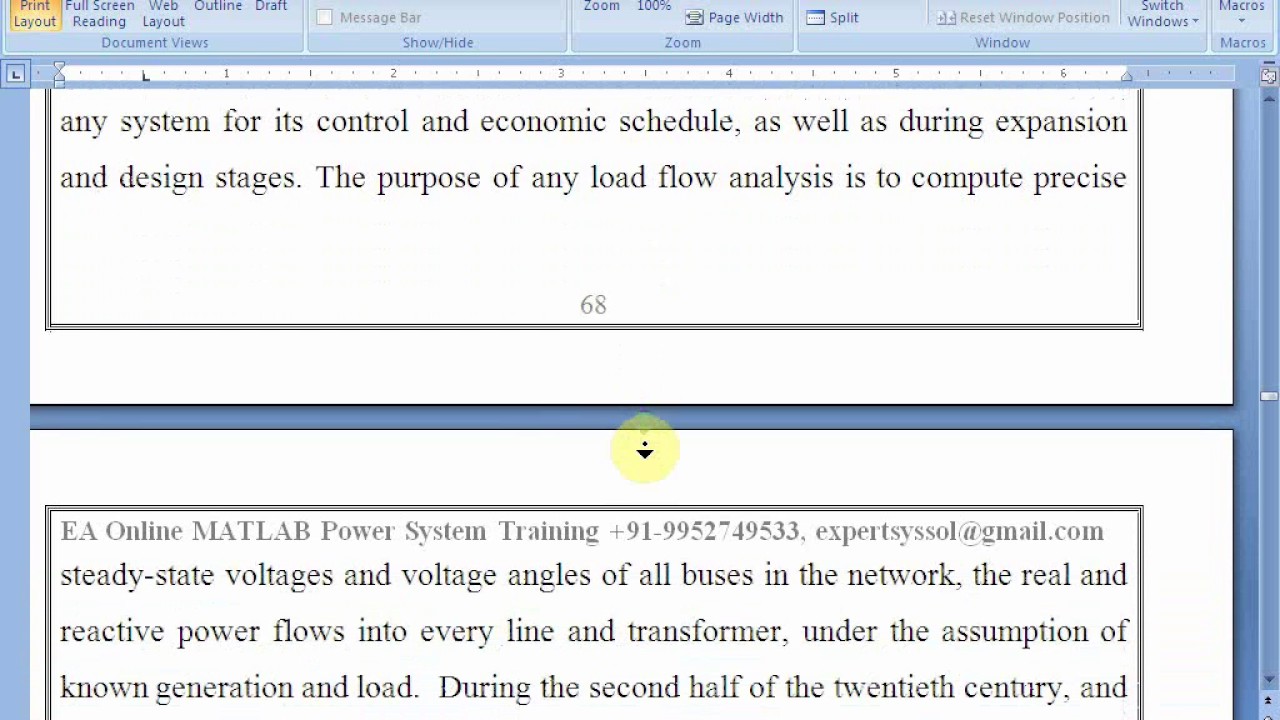The image size is (1280, 720).
Task: Click the word 'steady-state' in the document
Action: pos(137,576)
